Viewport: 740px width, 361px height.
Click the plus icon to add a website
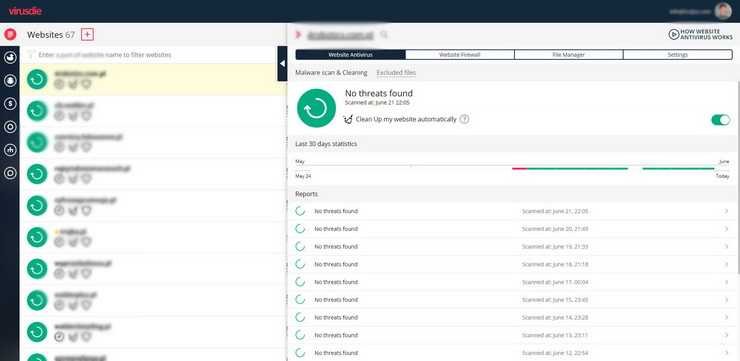pos(87,34)
